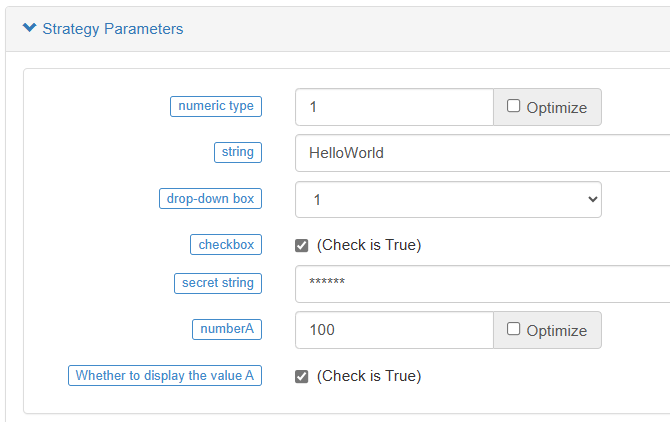The height and width of the screenshot is (422, 670).
Task: Click the secret string label tag
Action: point(218,283)
